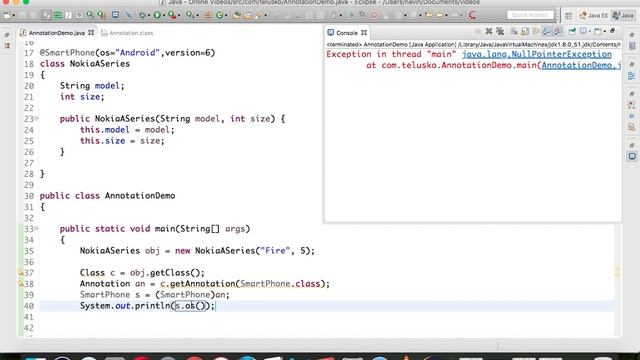Click Display Selected Console icon
Image resolution: width=640 pixels, height=360 pixels.
point(583,31)
